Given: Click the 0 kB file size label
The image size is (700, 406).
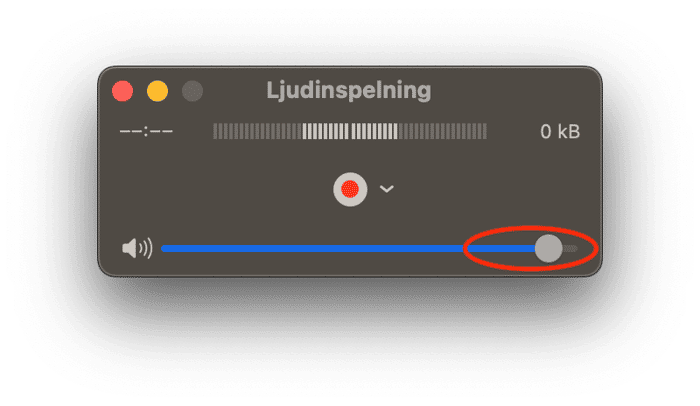Looking at the screenshot, I should click(x=560, y=131).
